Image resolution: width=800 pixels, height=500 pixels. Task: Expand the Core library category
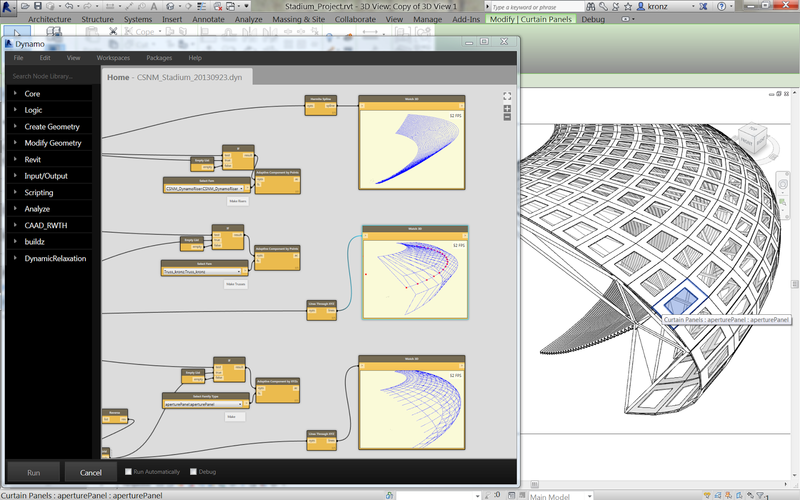32,93
